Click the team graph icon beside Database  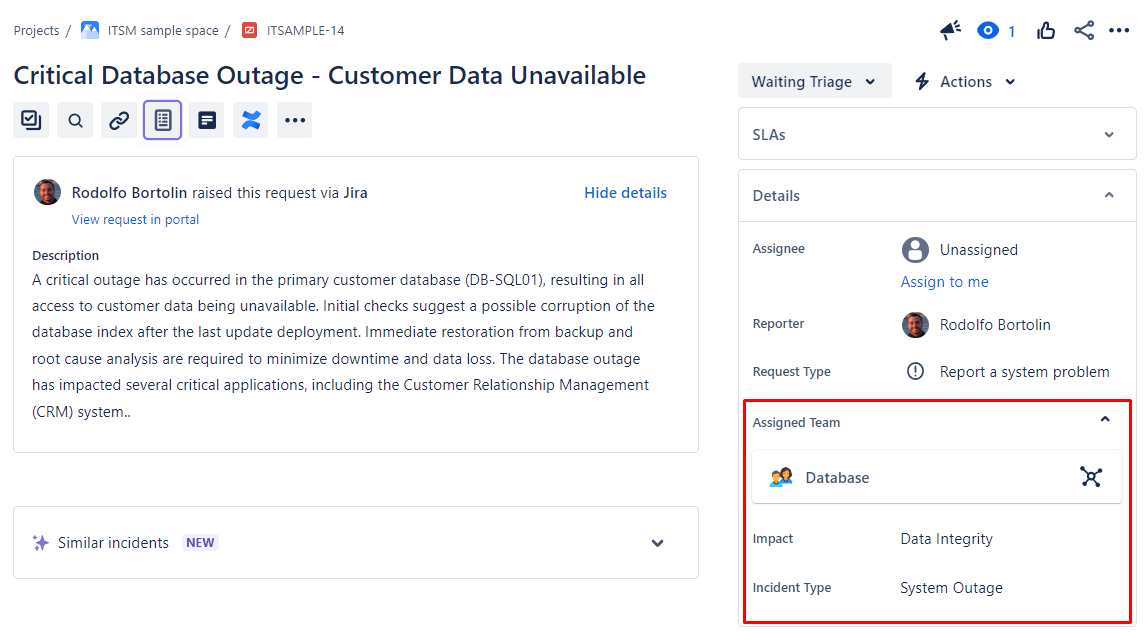click(1091, 477)
